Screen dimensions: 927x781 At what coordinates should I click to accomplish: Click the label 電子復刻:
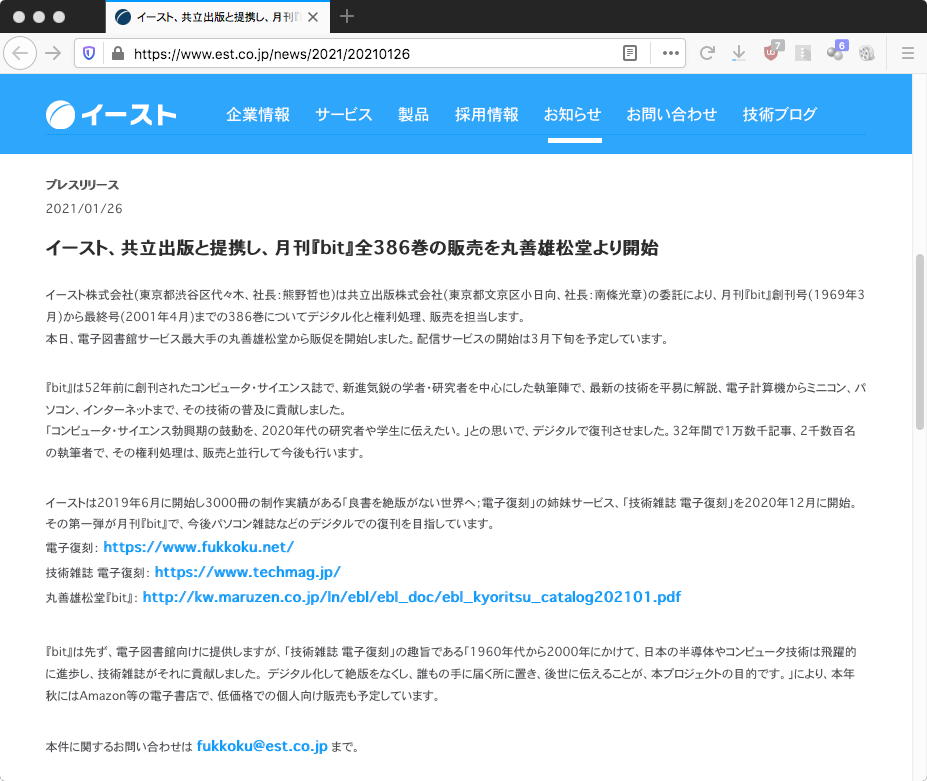[x=72, y=547]
